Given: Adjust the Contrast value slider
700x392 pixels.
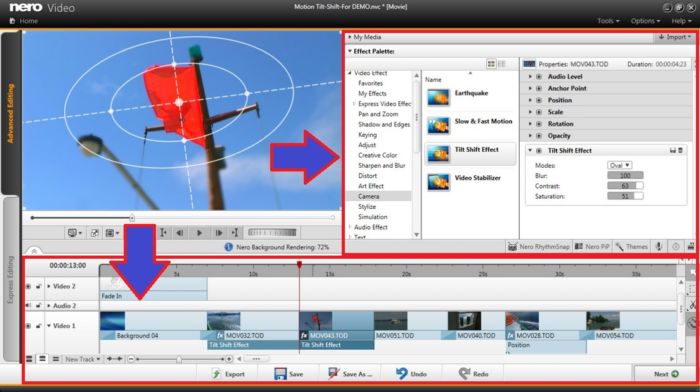Looking at the screenshot, I should 625,186.
